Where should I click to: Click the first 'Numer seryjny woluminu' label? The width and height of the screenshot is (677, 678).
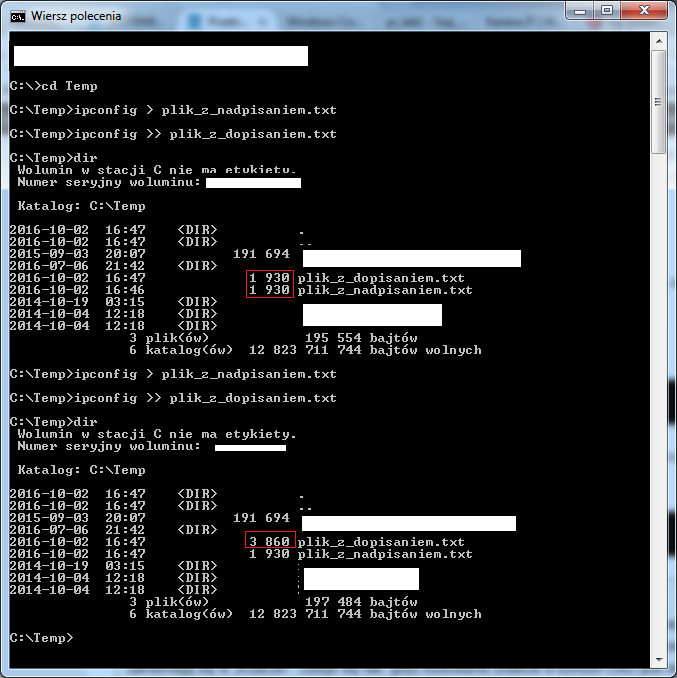108,182
